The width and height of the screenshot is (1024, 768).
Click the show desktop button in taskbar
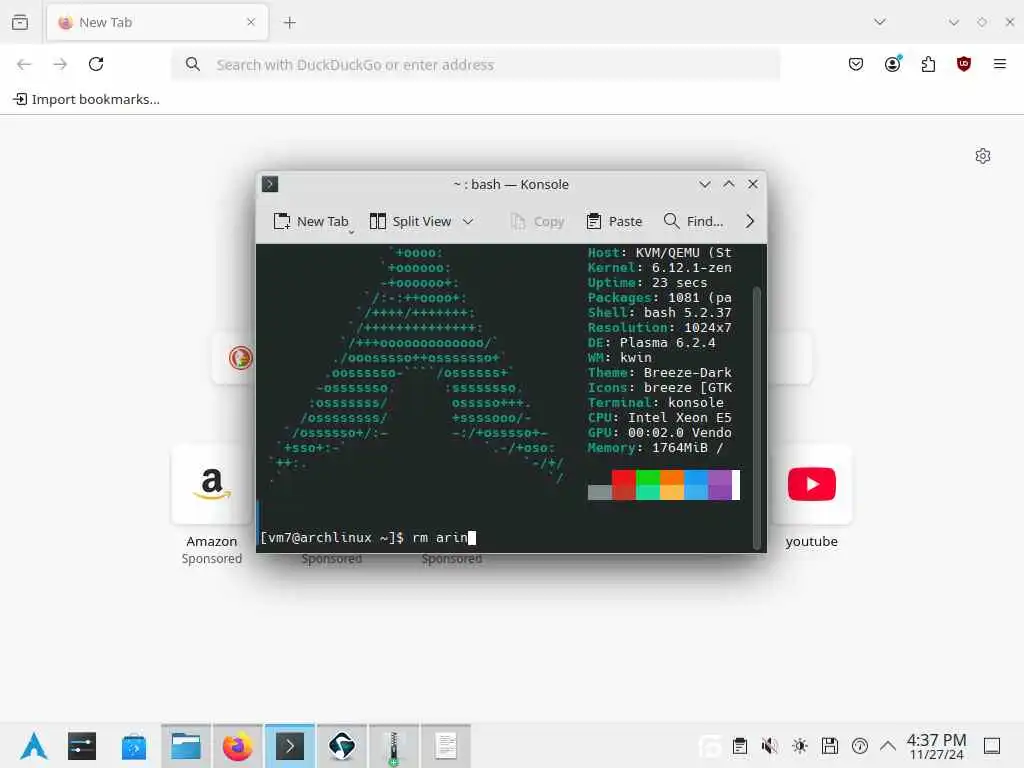coord(991,746)
